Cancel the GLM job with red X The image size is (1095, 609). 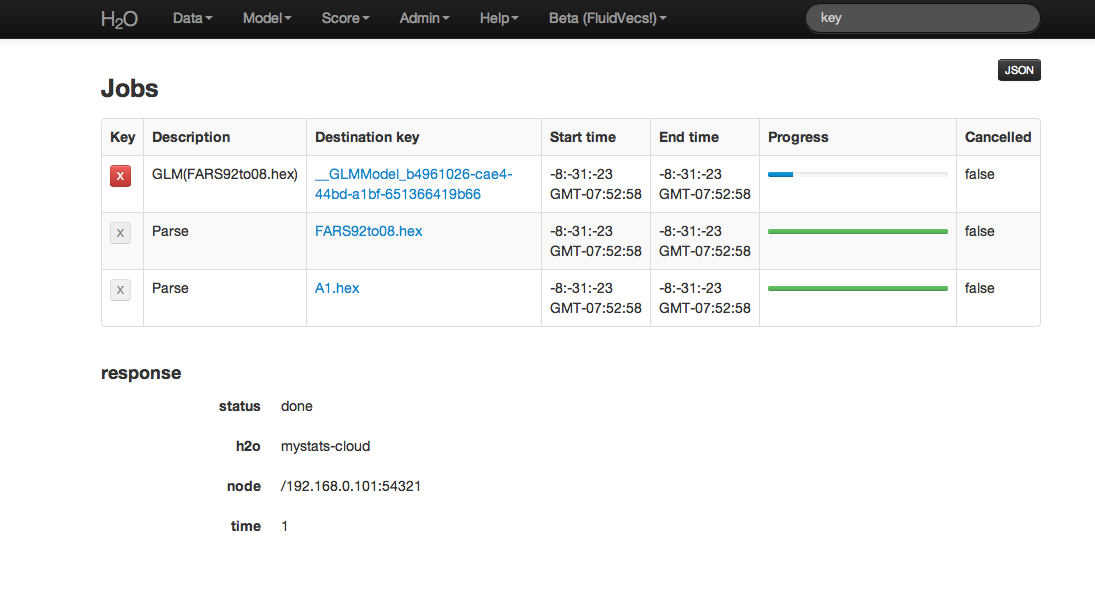(x=120, y=176)
